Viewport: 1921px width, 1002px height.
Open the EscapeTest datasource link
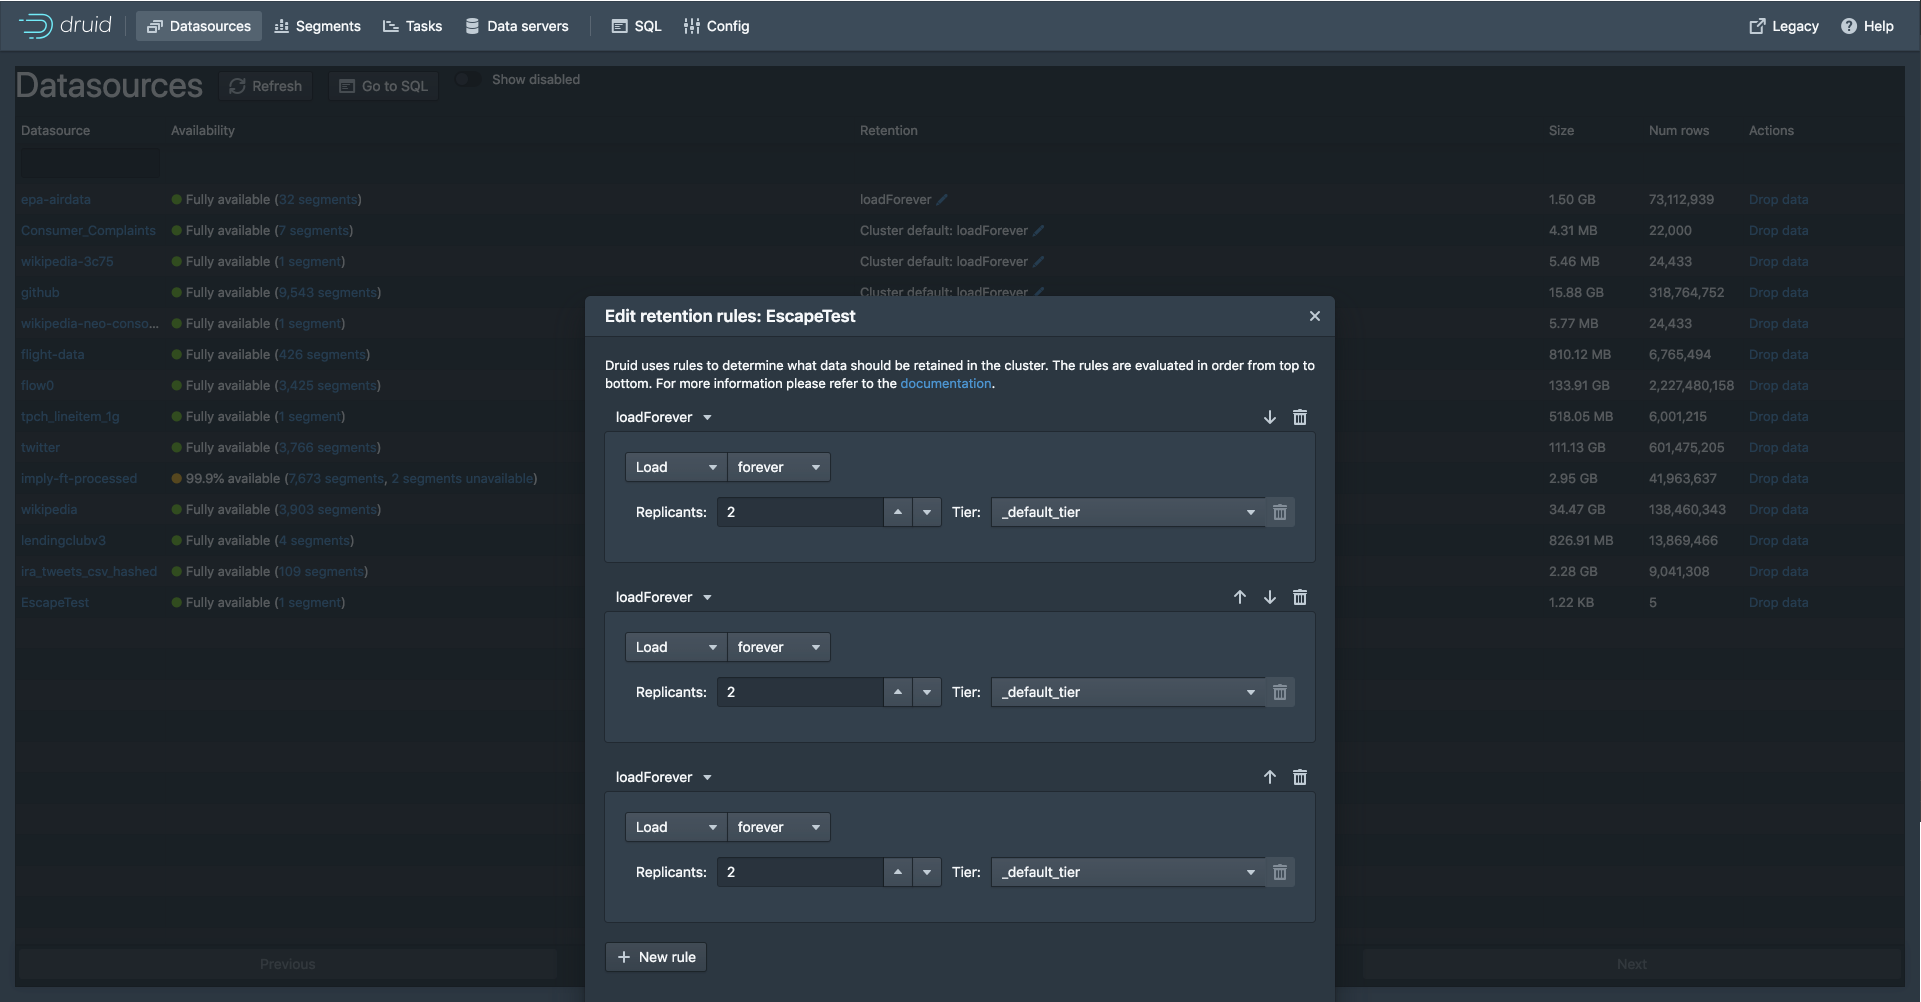(x=55, y=603)
